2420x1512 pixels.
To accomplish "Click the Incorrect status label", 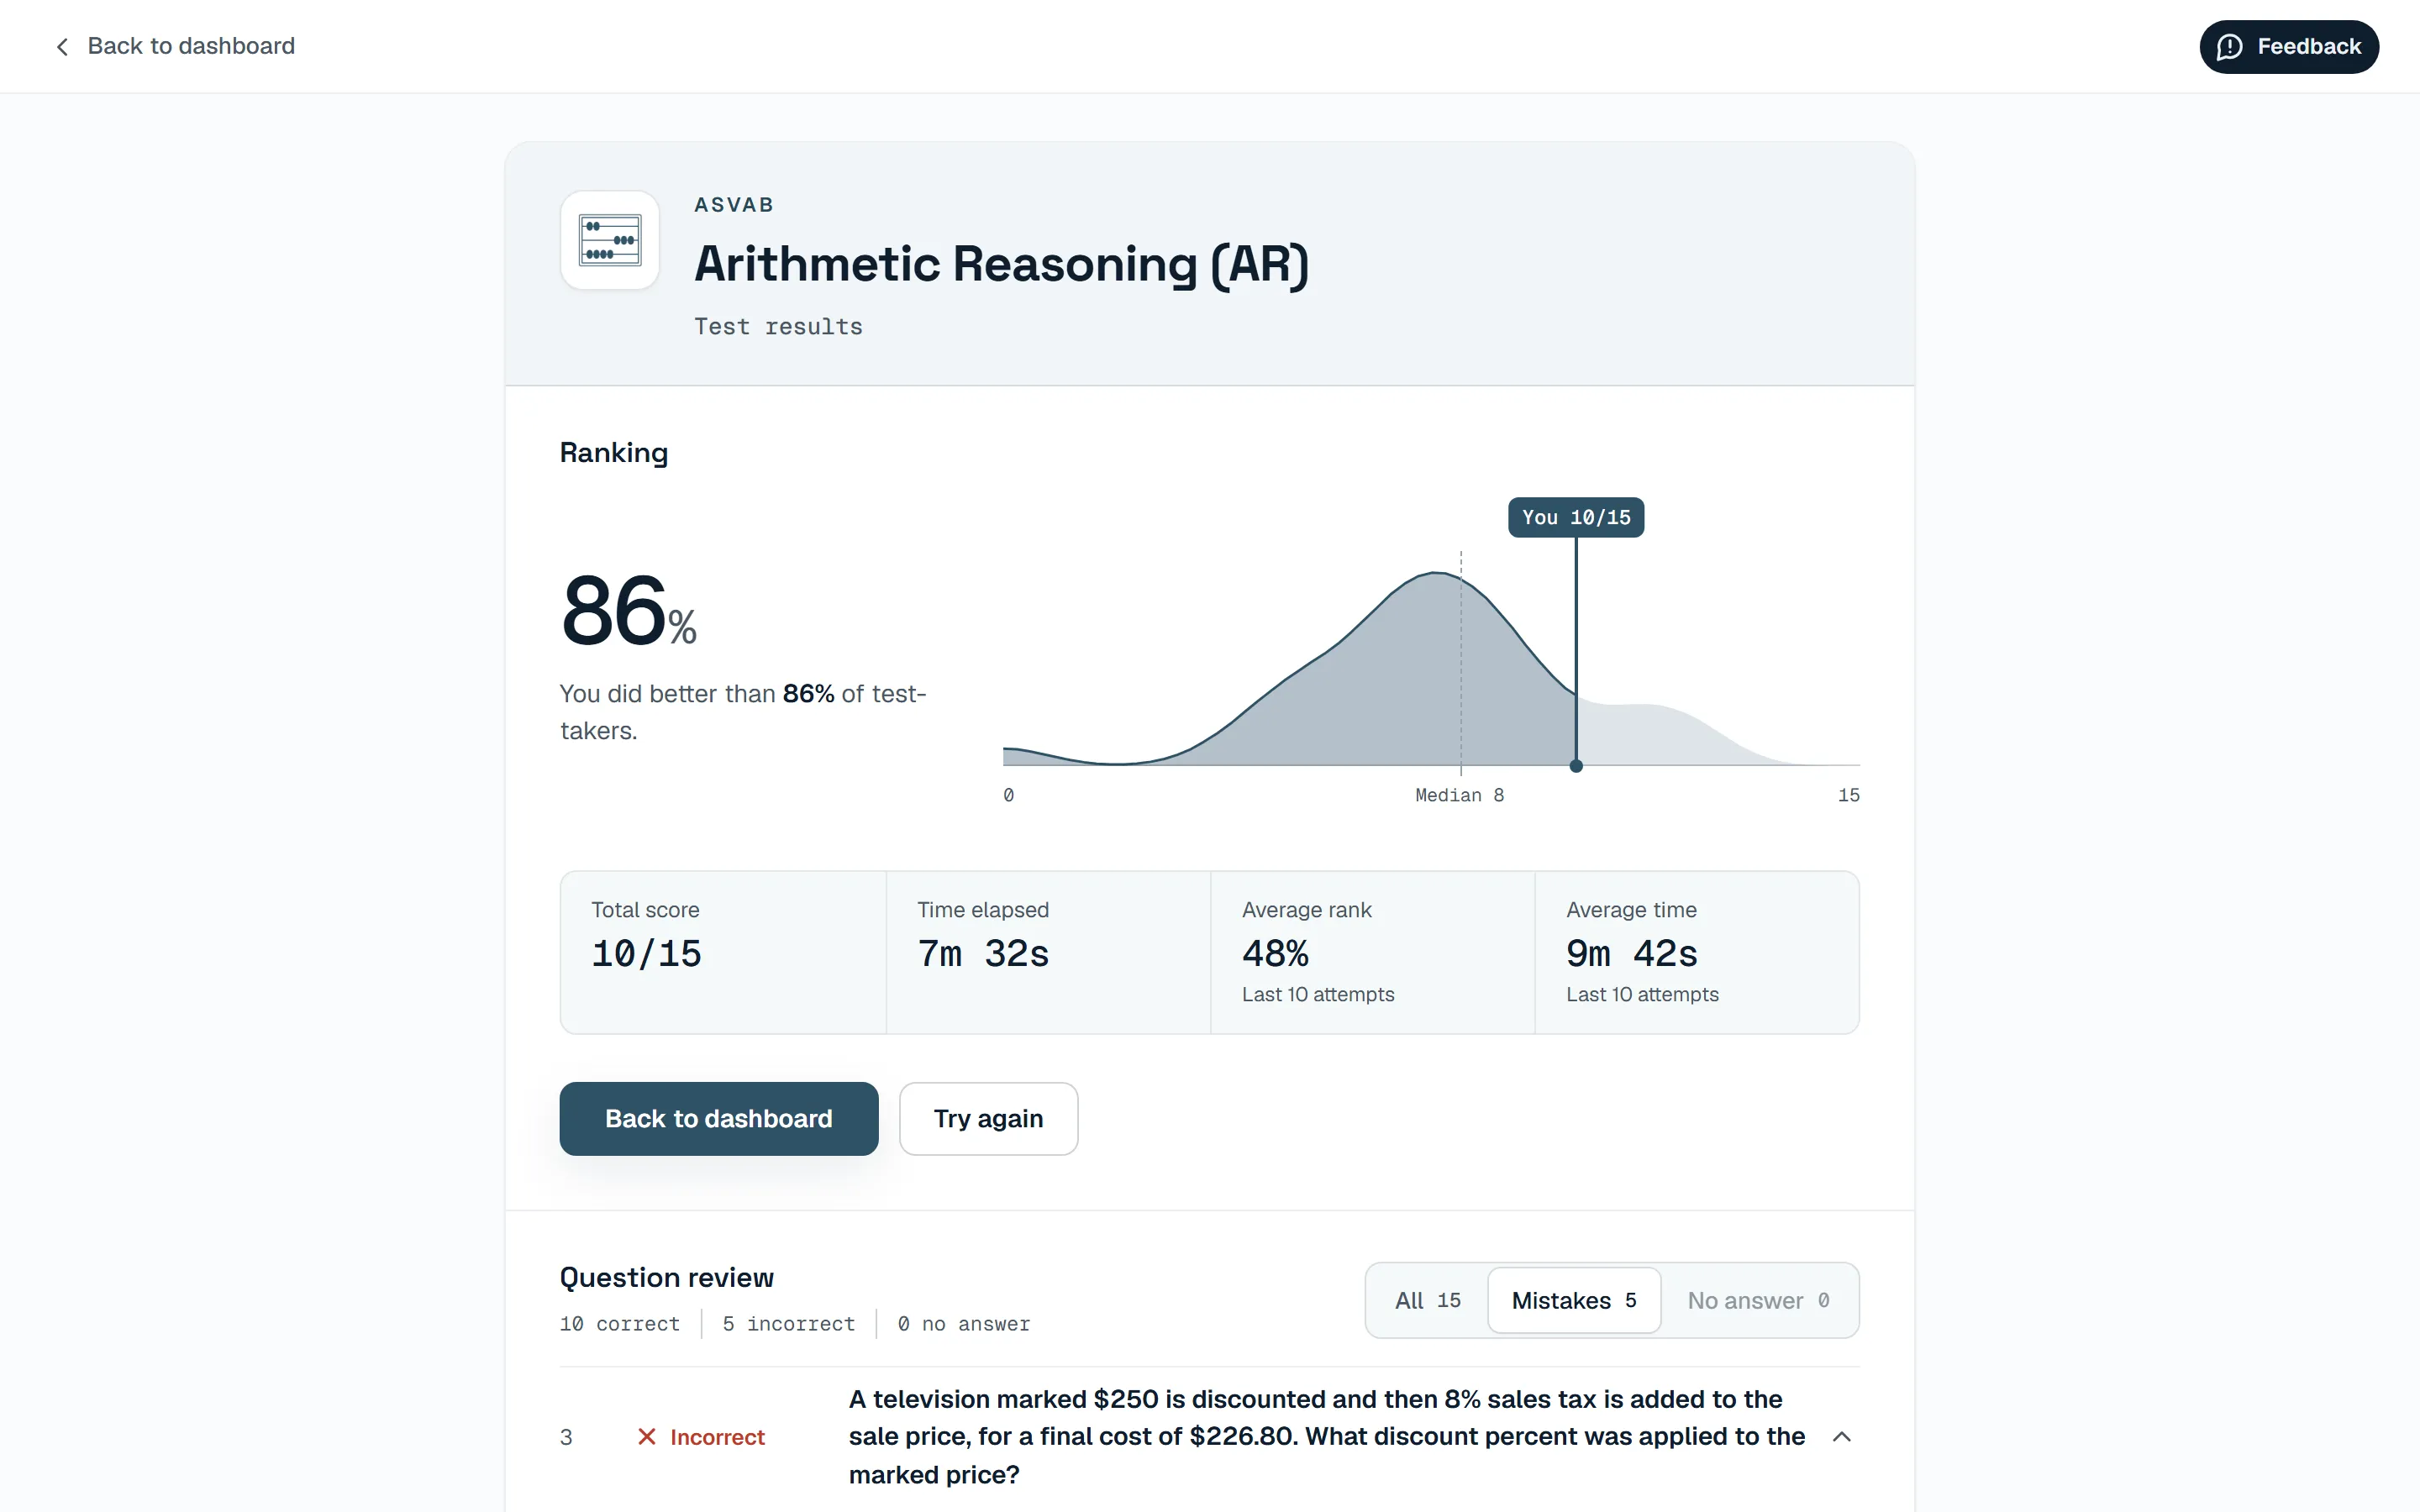I will coord(717,1437).
